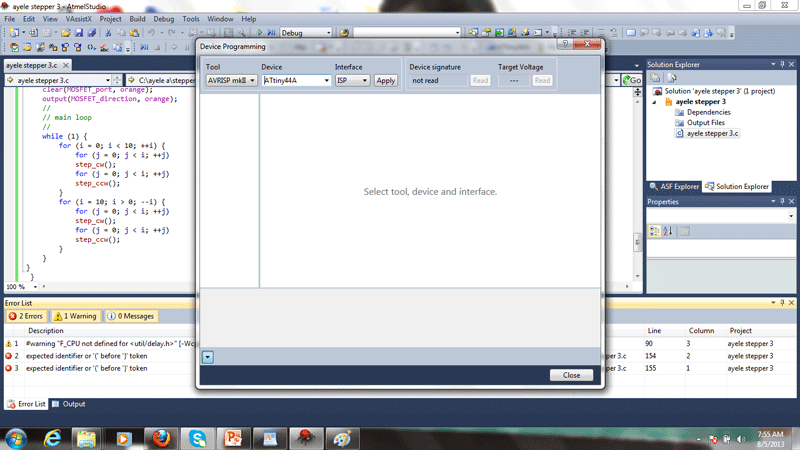This screenshot has width=800, height=450.
Task: Click the New Project toolbar icon
Action: point(14,33)
